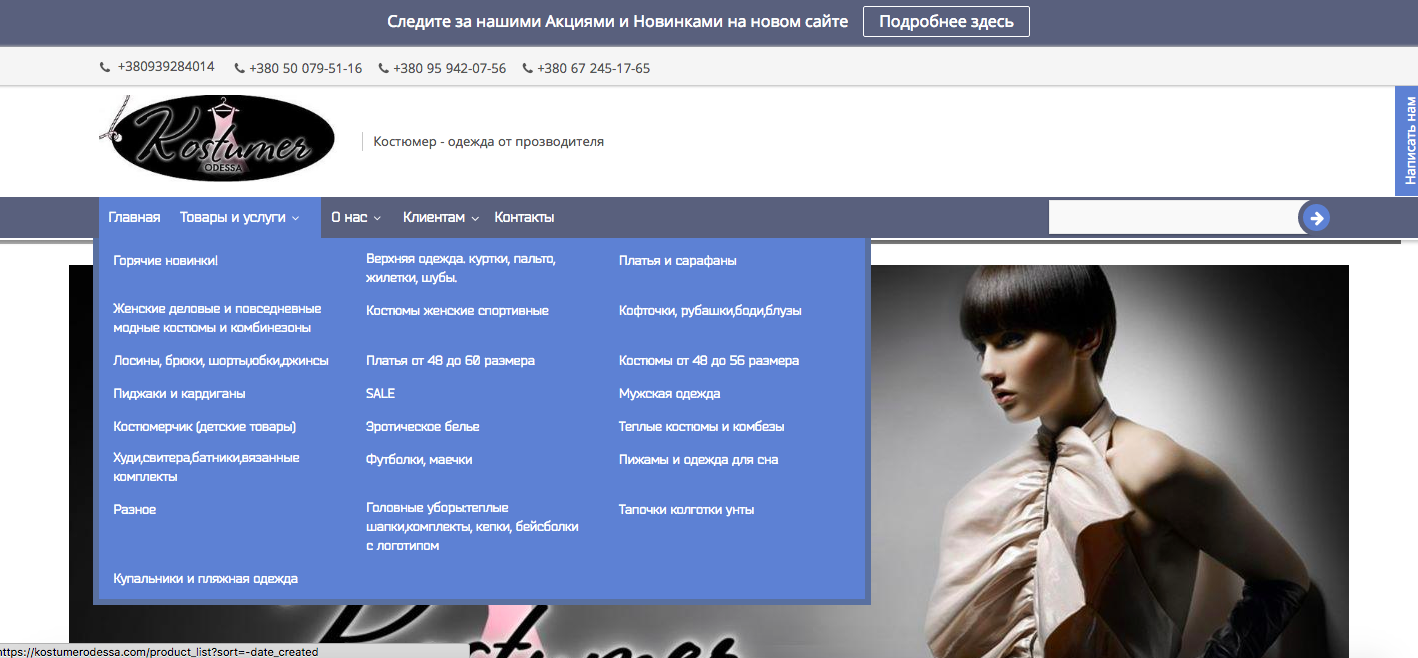Expand the Клиентам dropdown menu
Screen dimensions: 1418x658
[x=440, y=218]
